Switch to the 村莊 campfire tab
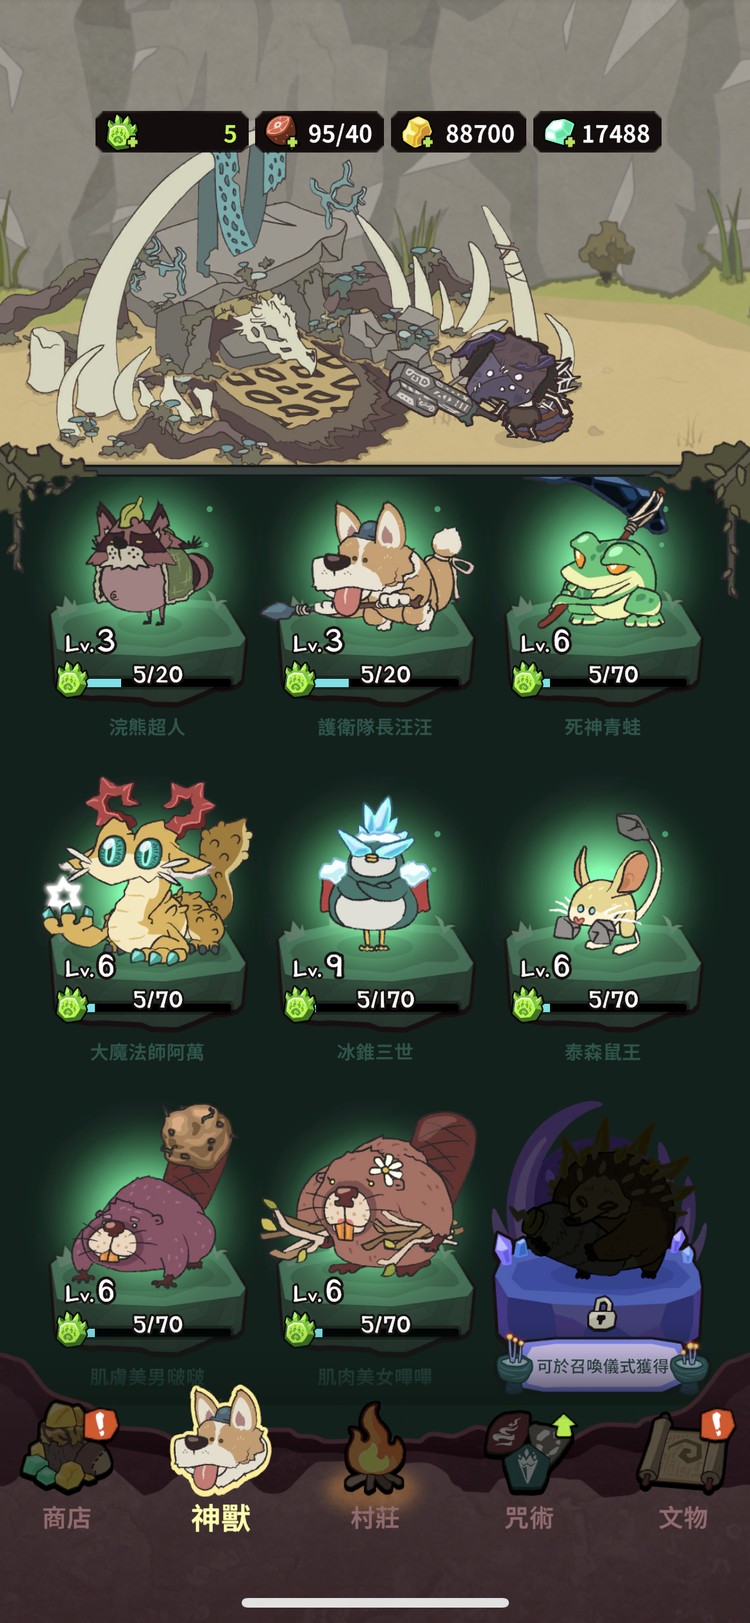The image size is (750, 1623). click(375, 1468)
